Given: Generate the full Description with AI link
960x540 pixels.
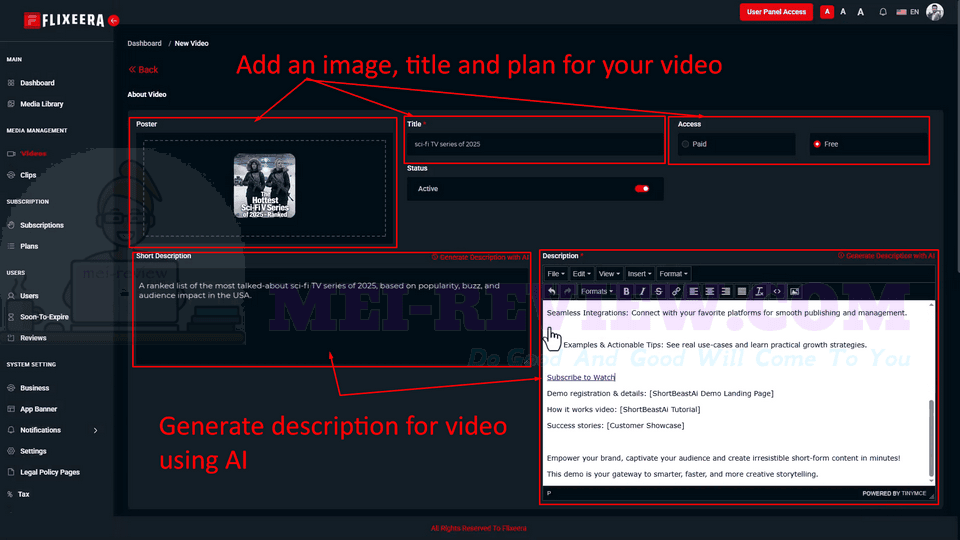Looking at the screenshot, I should (886, 256).
